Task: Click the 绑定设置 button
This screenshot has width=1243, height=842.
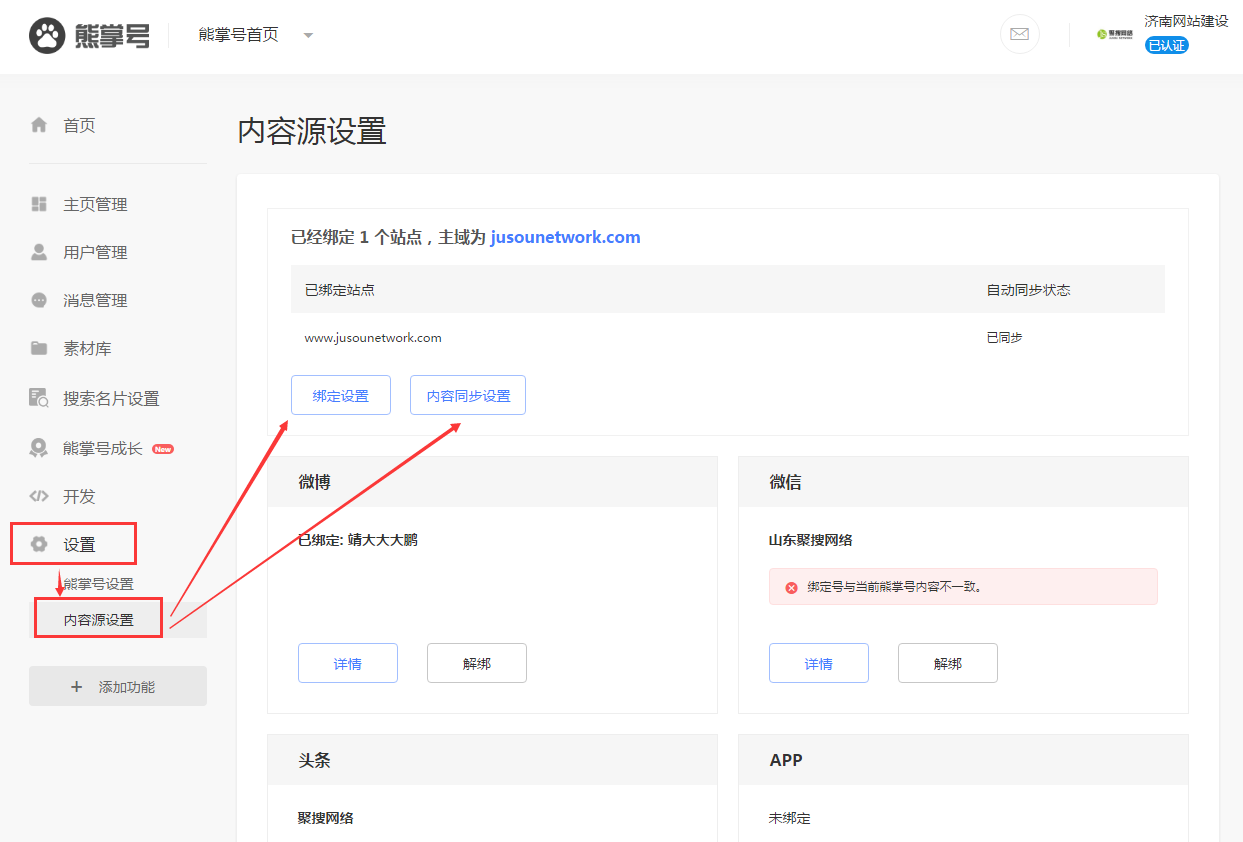Action: pos(340,395)
